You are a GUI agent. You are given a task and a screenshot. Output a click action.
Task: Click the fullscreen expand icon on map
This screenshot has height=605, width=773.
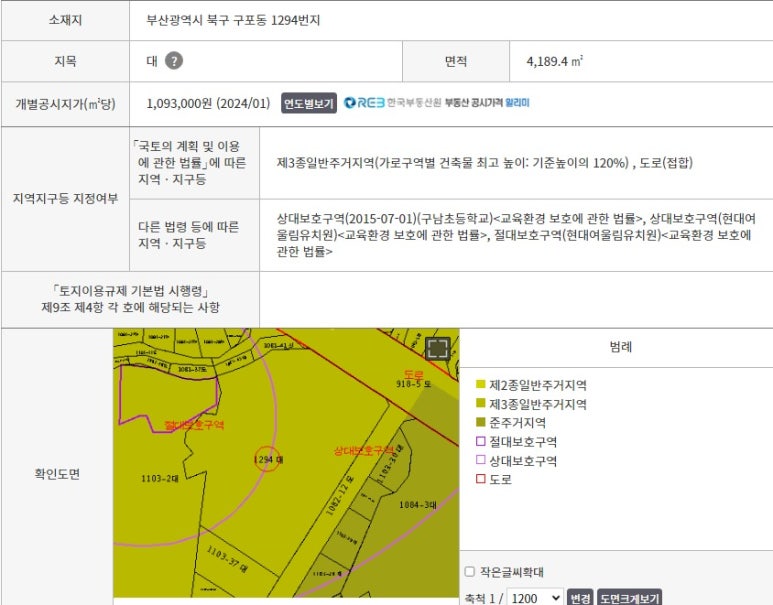tap(437, 348)
